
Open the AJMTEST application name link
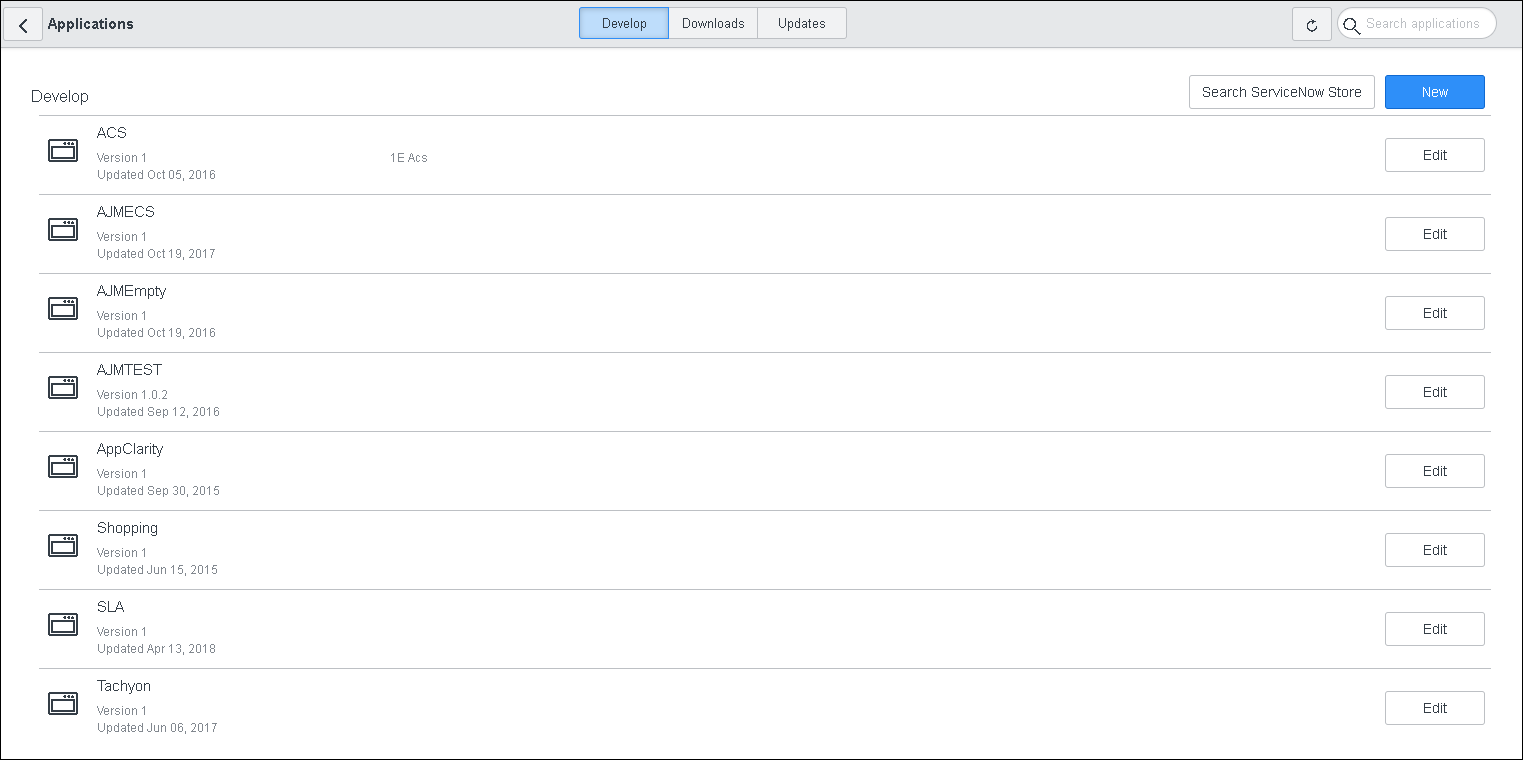[129, 370]
